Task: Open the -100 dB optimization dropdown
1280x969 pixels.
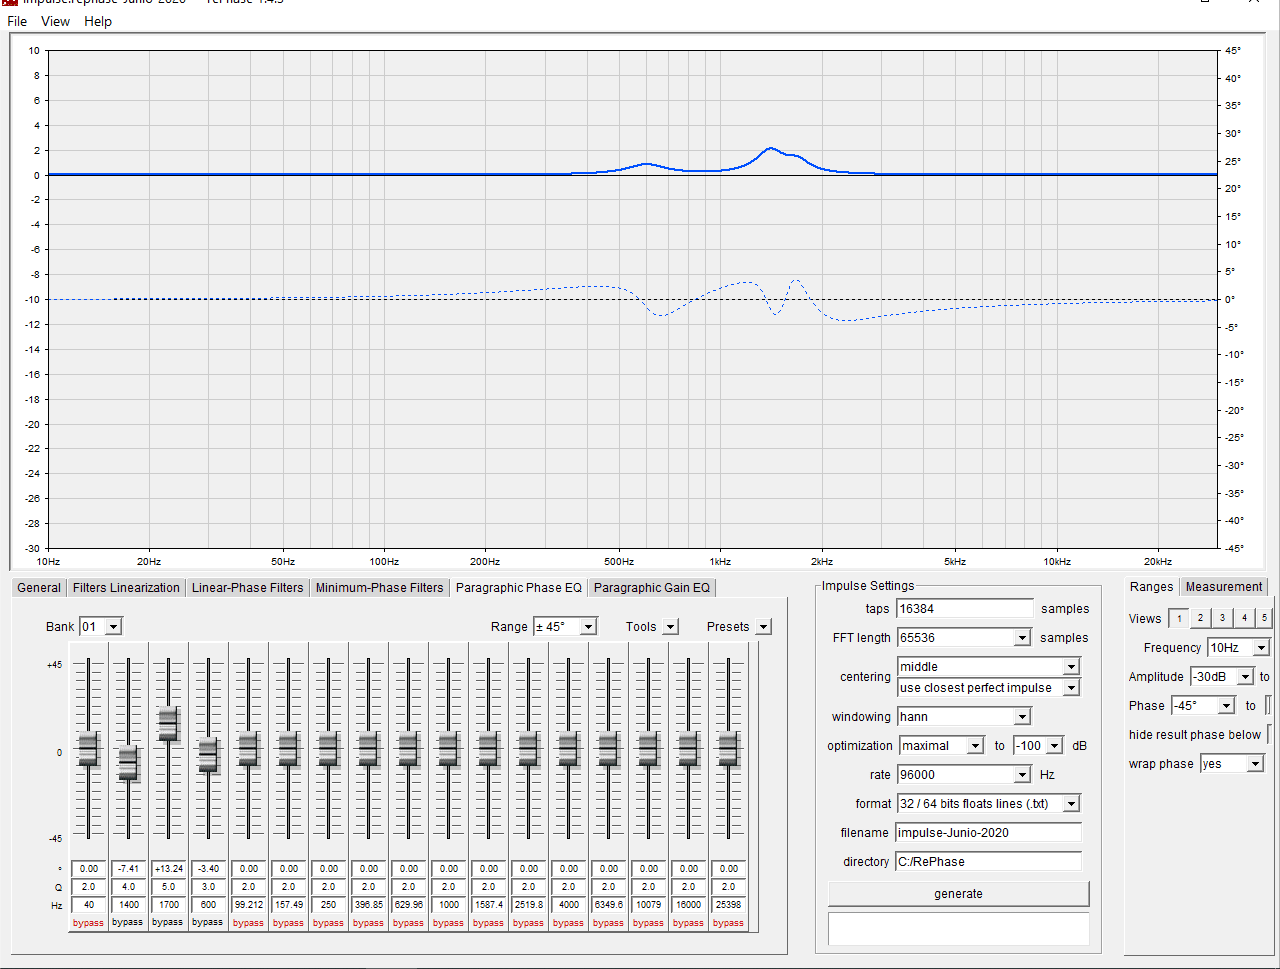Action: click(1054, 746)
